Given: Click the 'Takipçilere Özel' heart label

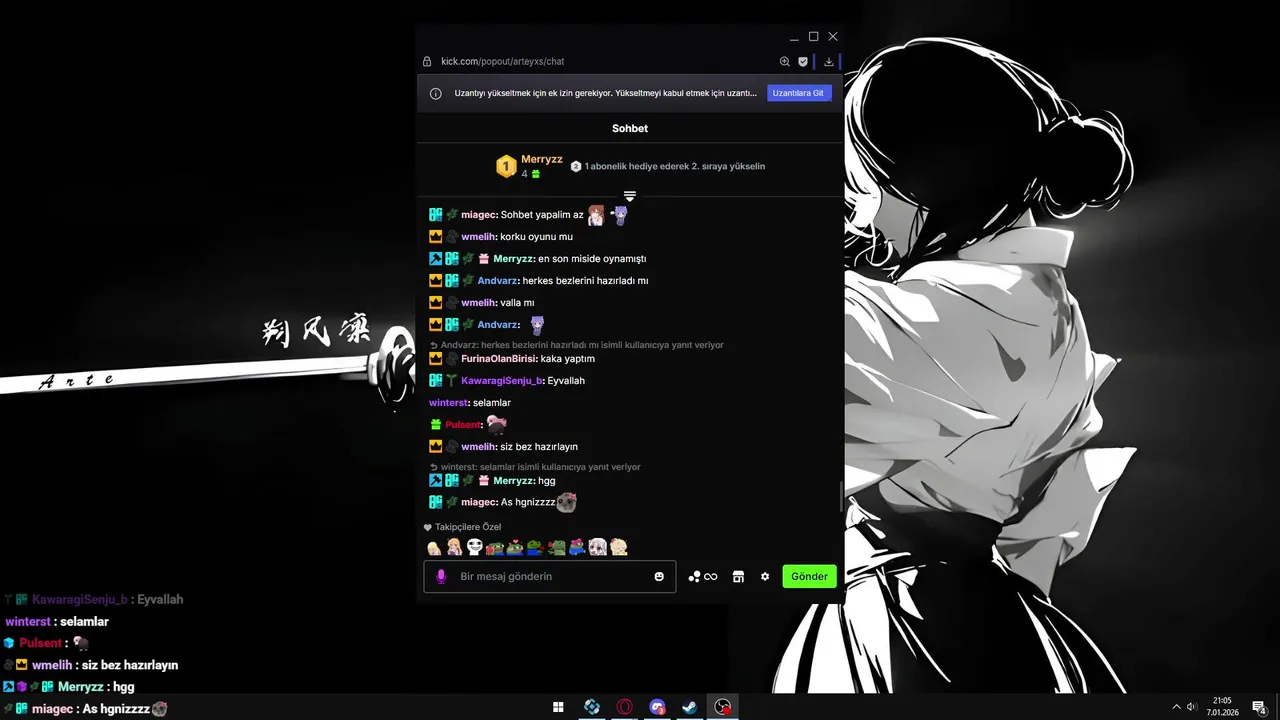Looking at the screenshot, I should (462, 527).
